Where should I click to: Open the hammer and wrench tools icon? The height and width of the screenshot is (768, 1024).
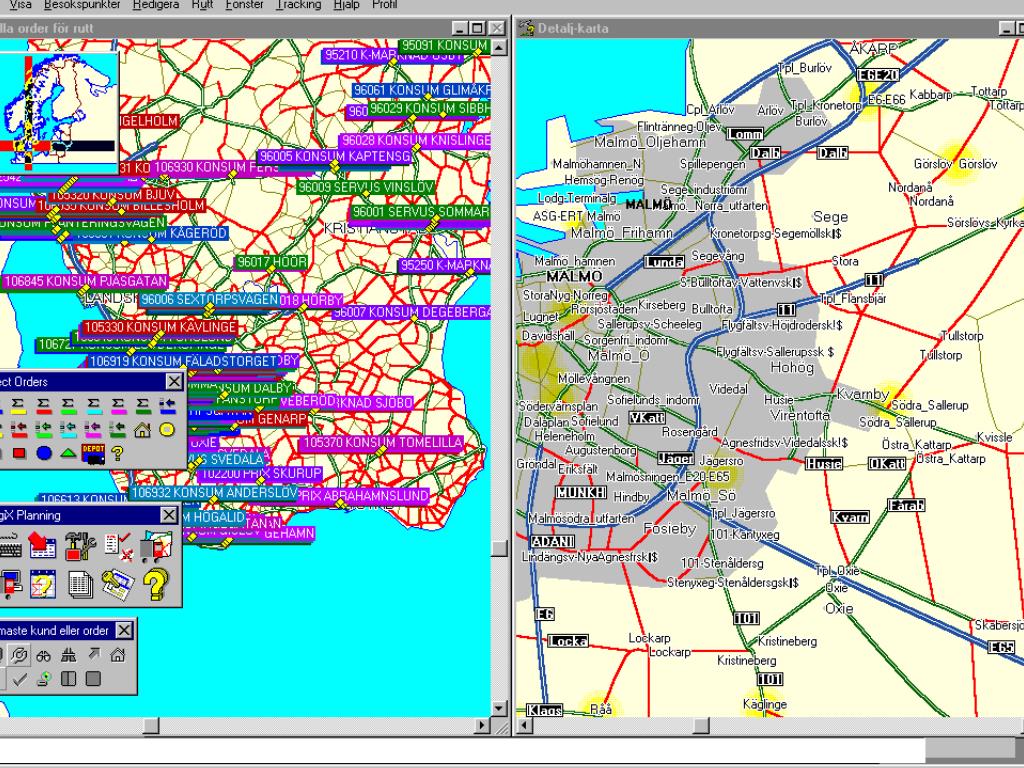80,546
